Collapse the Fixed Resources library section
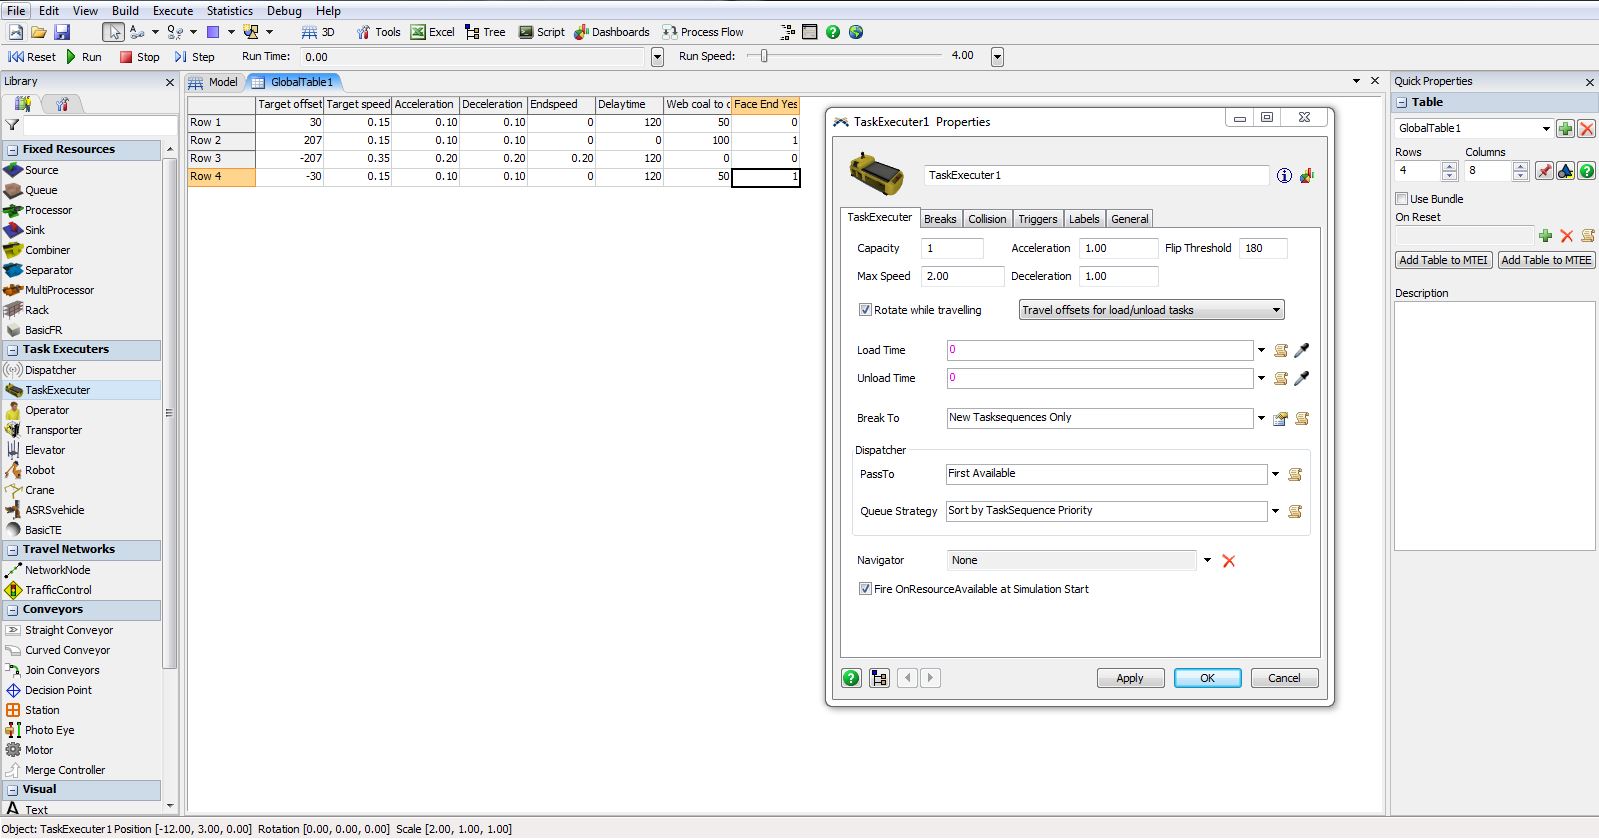This screenshot has width=1599, height=839. [x=12, y=150]
